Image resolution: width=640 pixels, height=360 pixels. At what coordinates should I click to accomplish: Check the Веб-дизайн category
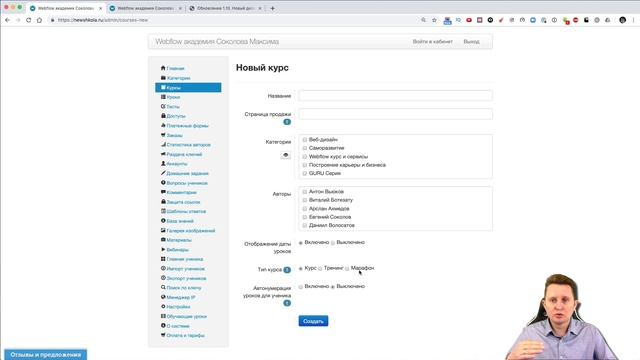click(304, 140)
